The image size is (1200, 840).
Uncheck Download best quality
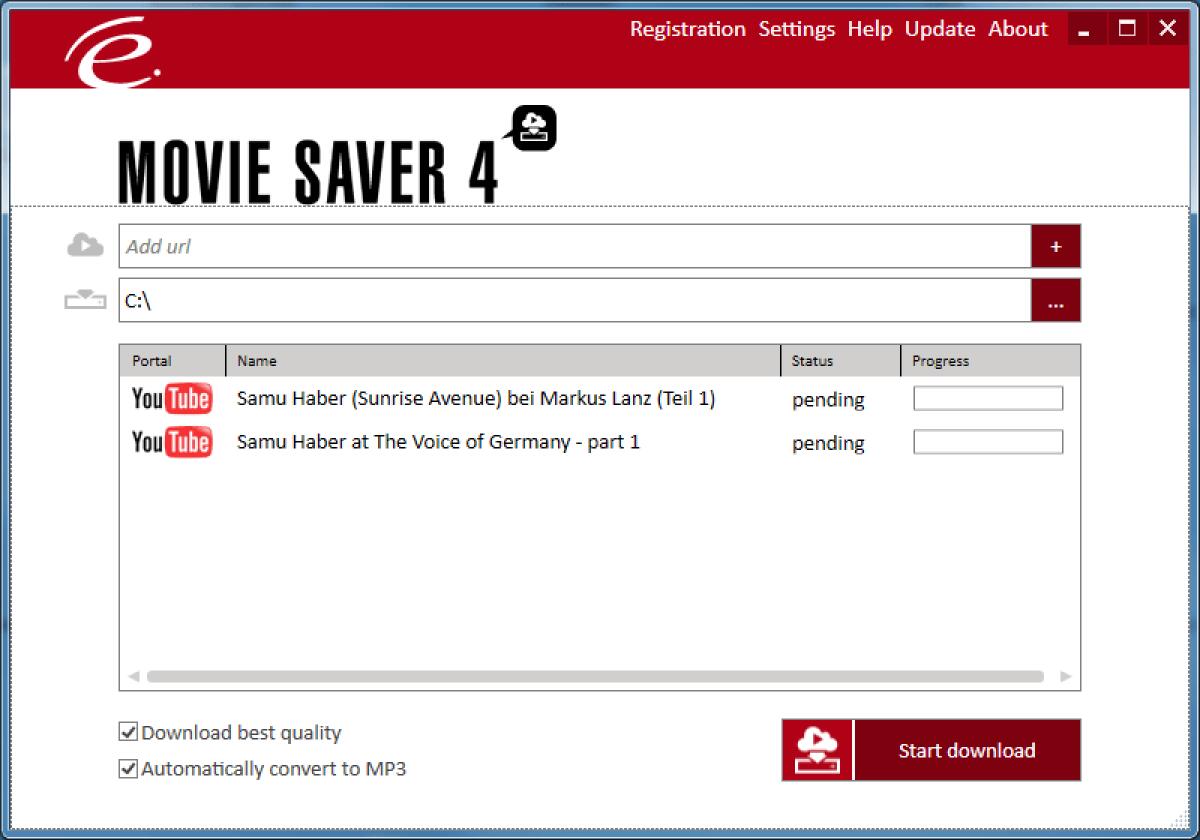click(x=128, y=732)
